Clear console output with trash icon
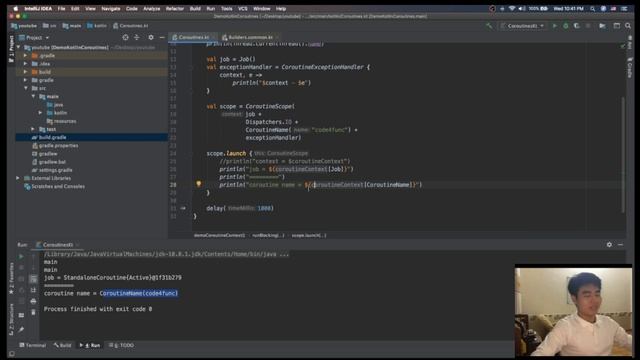 pos(33,312)
